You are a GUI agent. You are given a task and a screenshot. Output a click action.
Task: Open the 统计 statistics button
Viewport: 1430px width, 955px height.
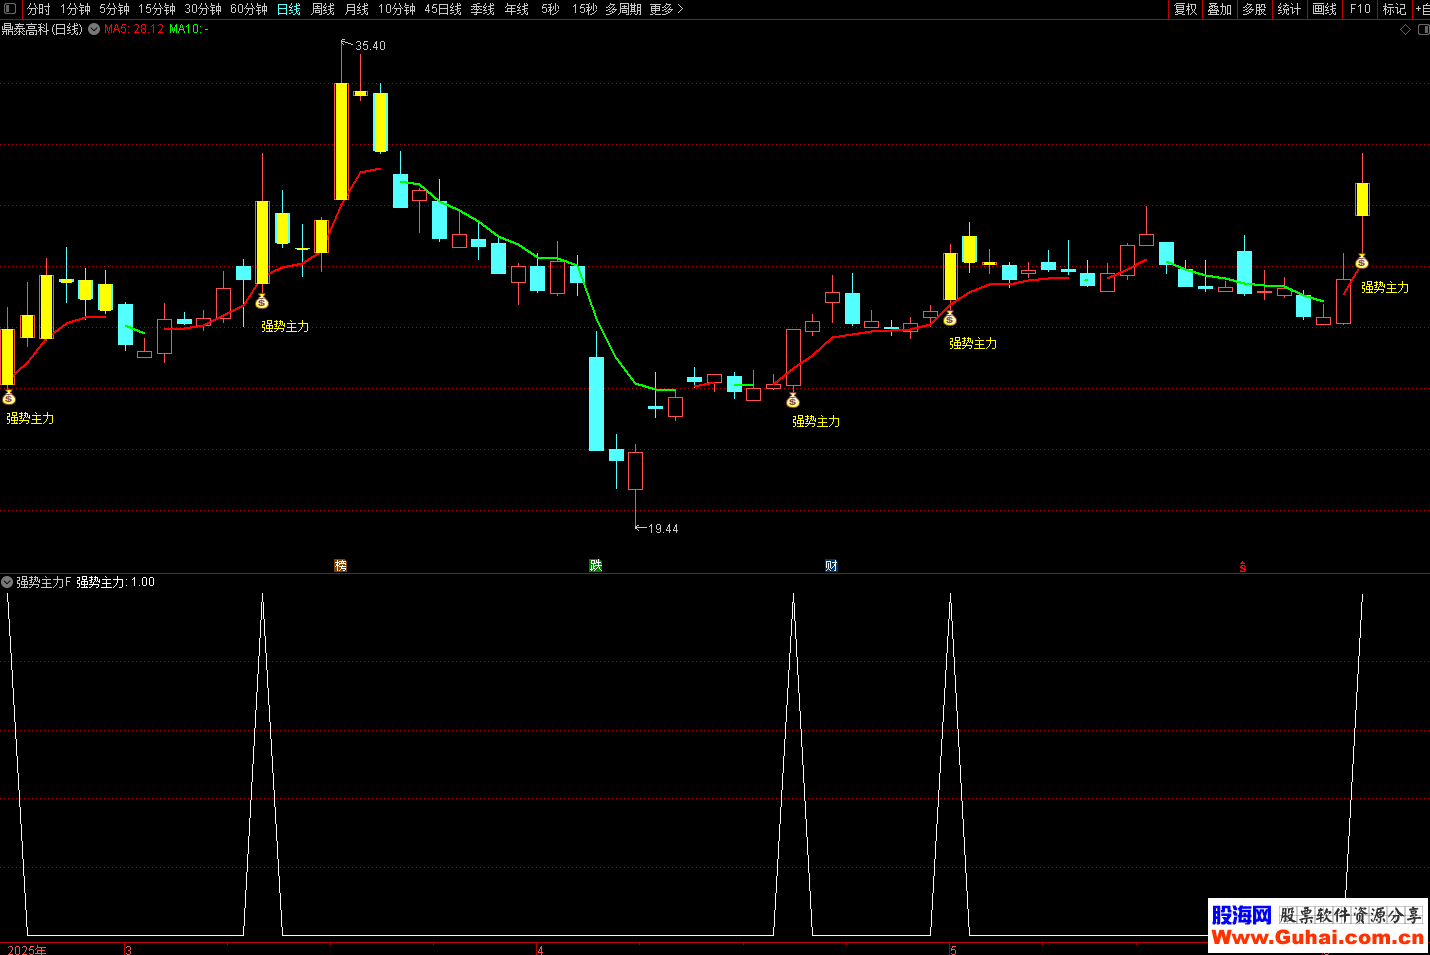point(1290,9)
